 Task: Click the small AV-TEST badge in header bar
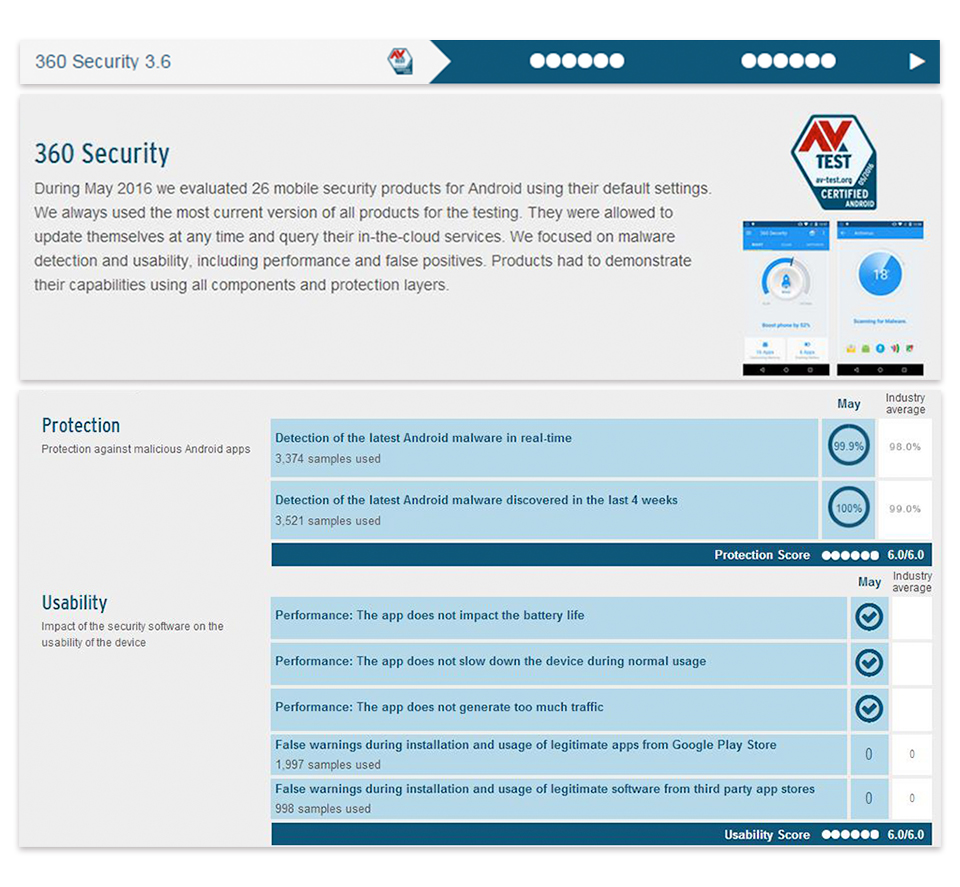point(400,61)
